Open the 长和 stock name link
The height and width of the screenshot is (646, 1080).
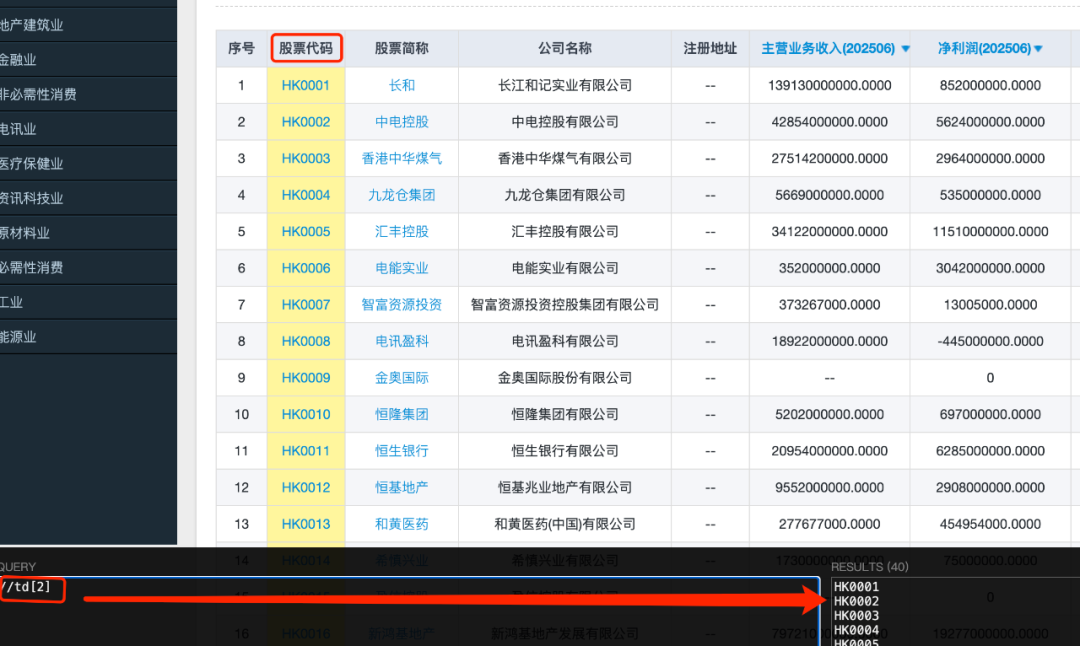pyautogui.click(x=402, y=85)
